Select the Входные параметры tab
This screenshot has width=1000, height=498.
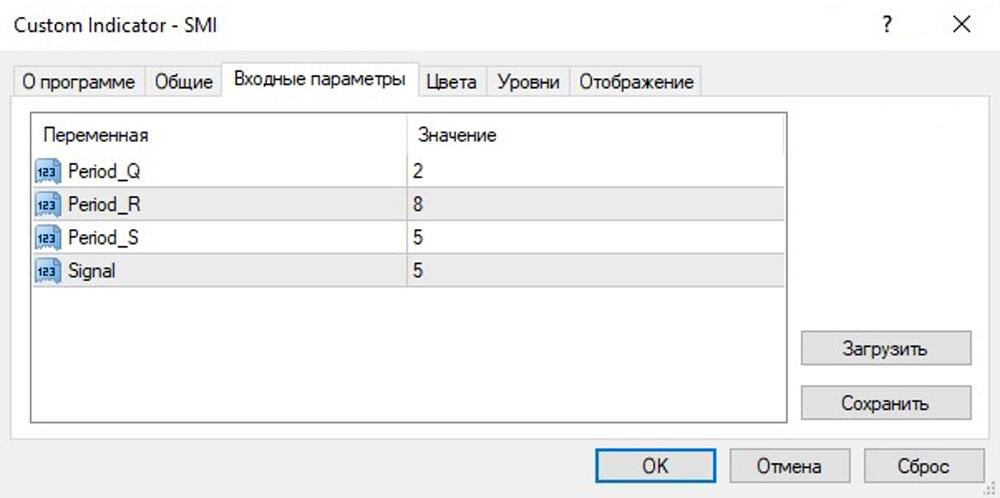(x=319, y=80)
